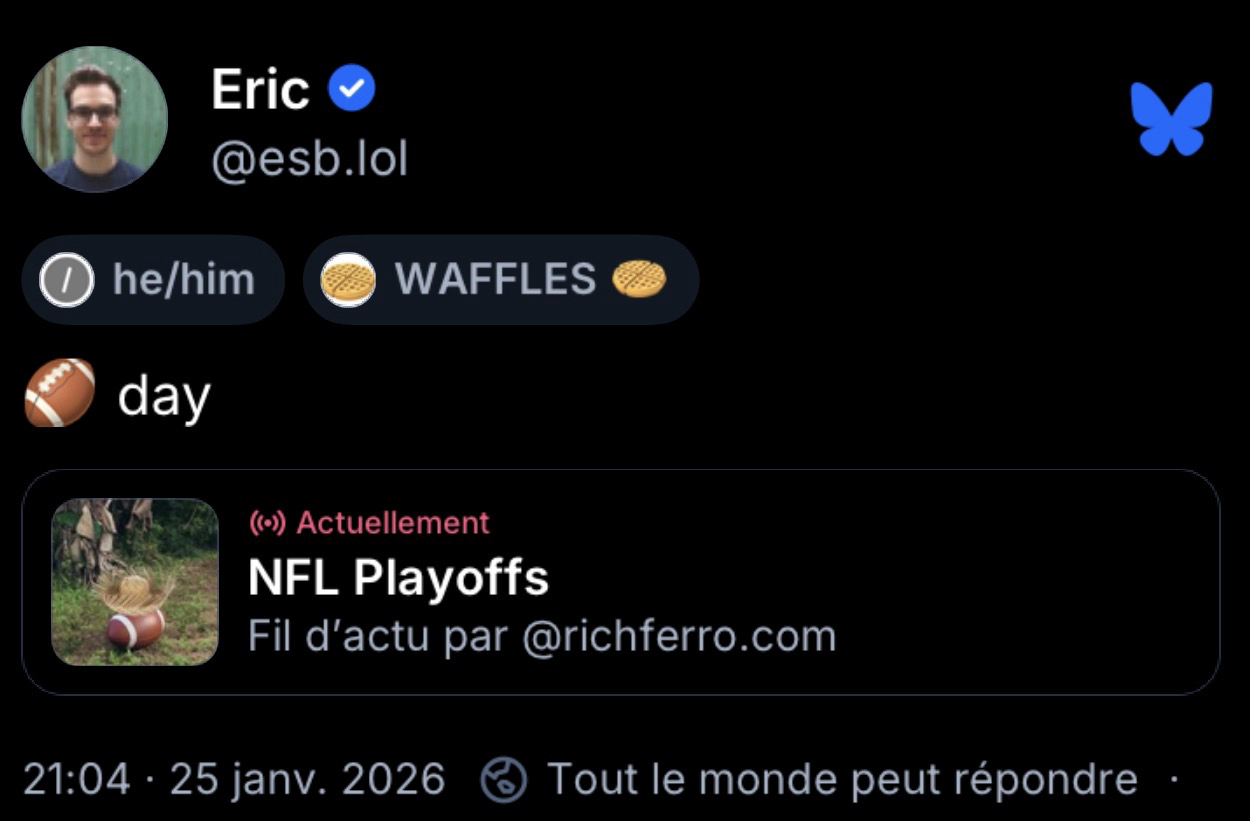Open "Tout le monde peut répondre" reply settings

(841, 779)
